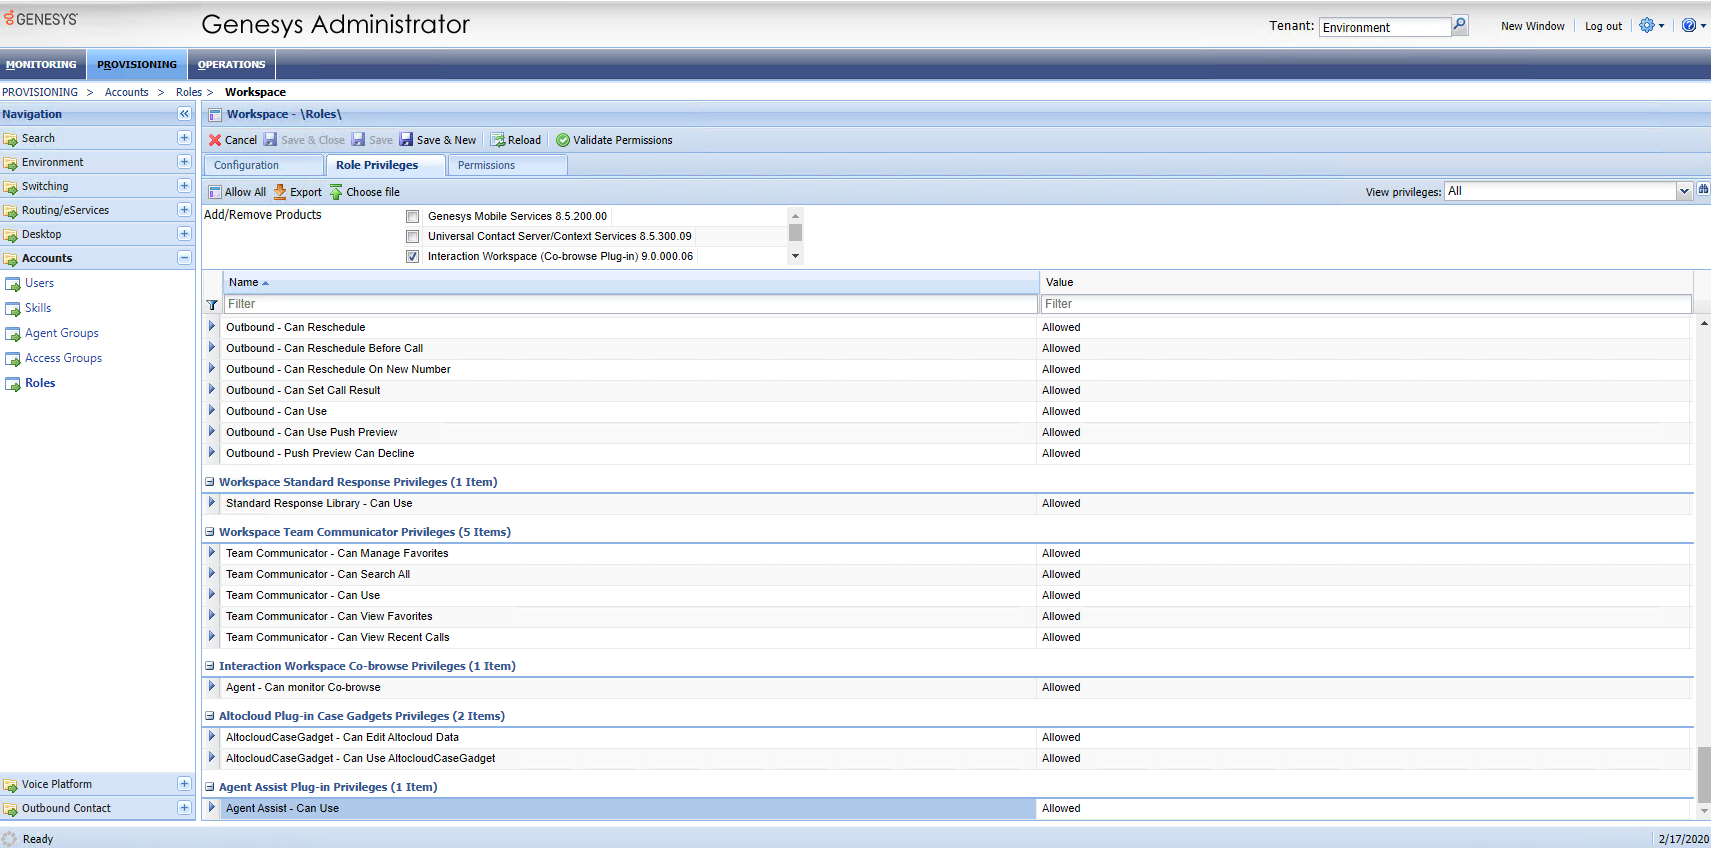Viewport: 1711px width, 848px height.
Task: Click the Value filter input field
Action: 1366,304
